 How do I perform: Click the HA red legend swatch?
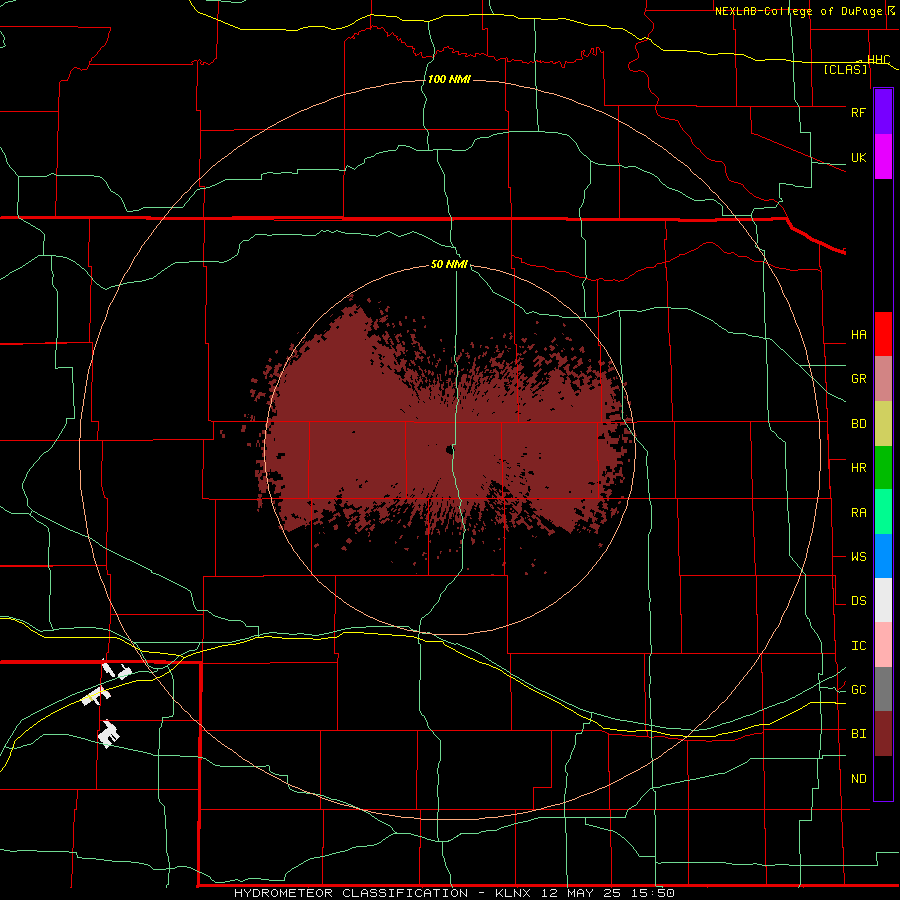(883, 334)
